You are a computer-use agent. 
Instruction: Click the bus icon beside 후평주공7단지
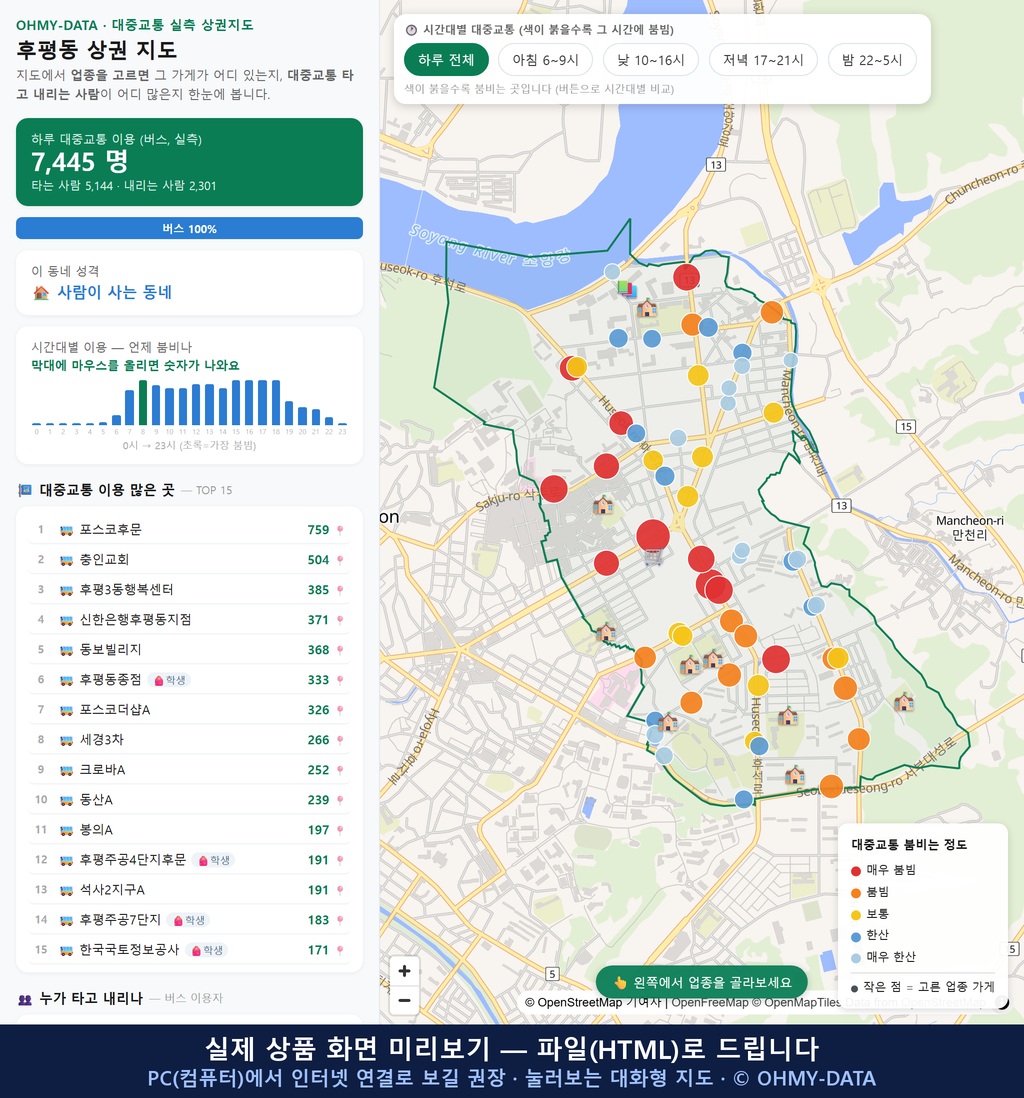[x=67, y=921]
